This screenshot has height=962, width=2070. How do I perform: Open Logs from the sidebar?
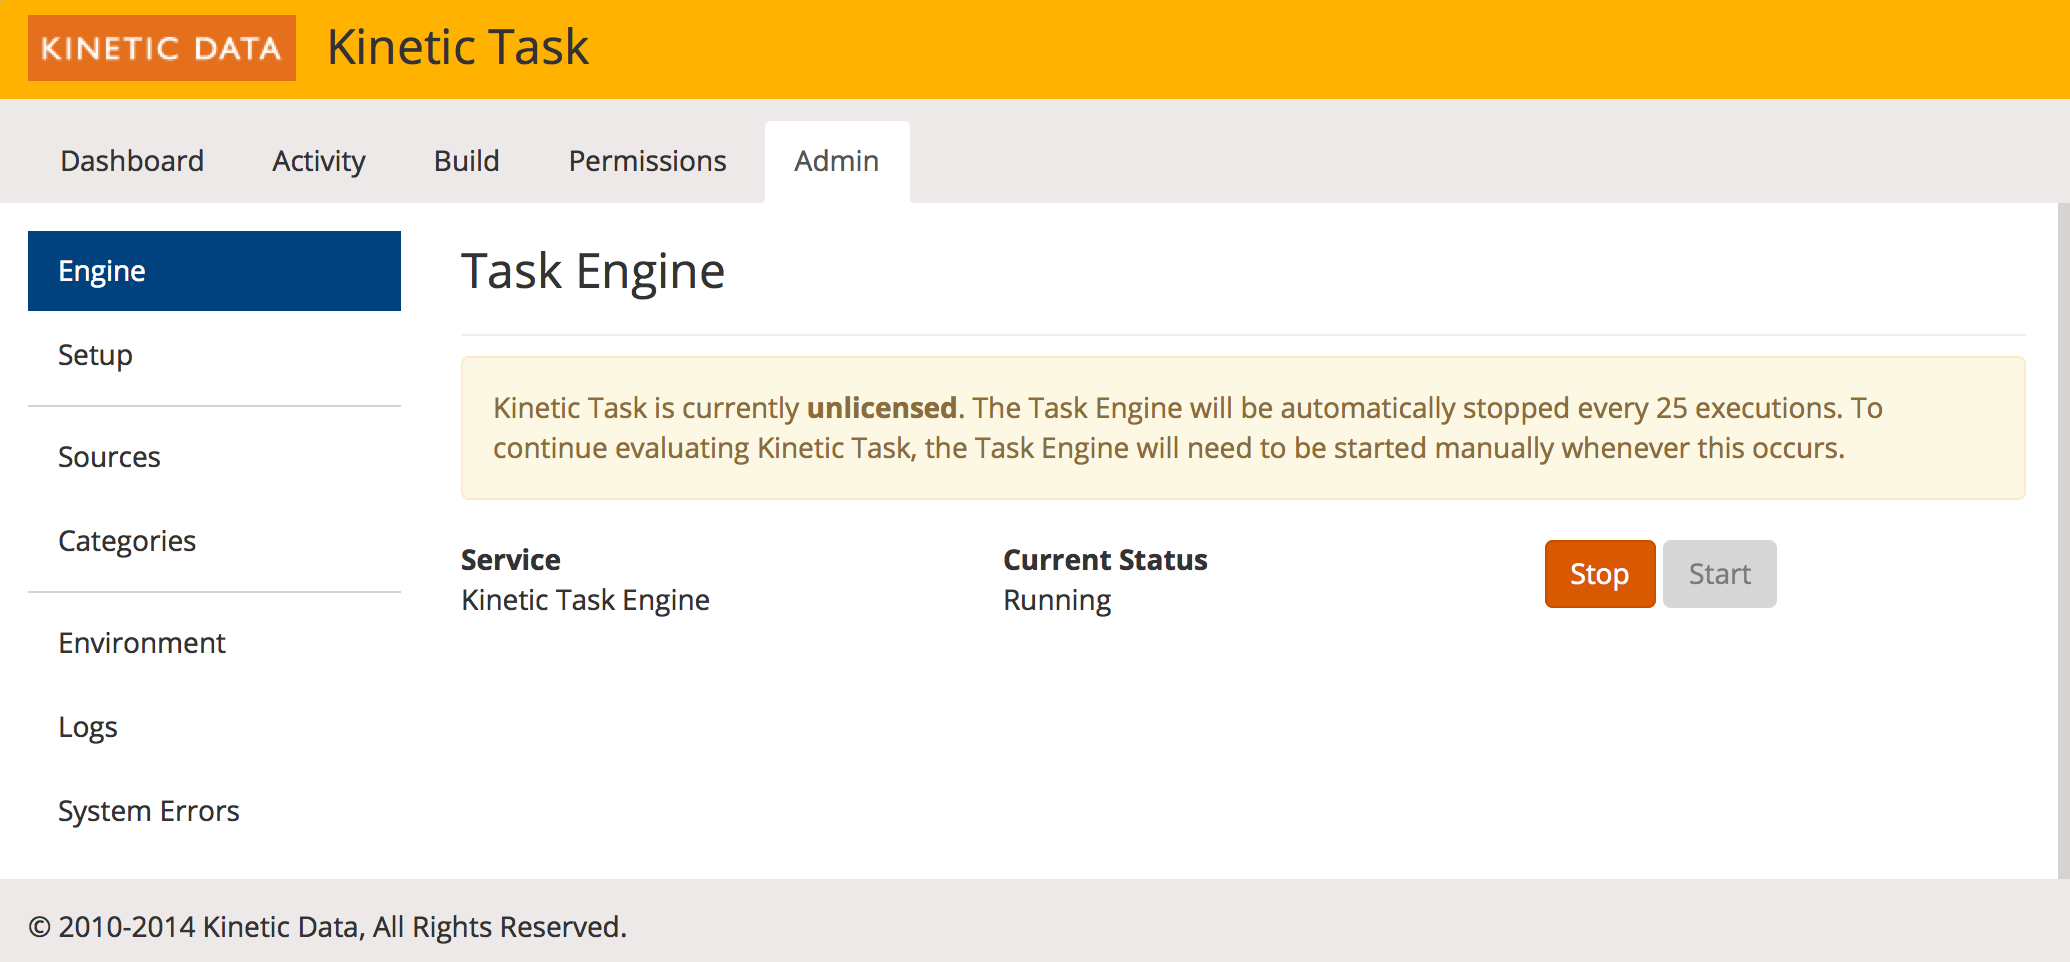point(88,727)
